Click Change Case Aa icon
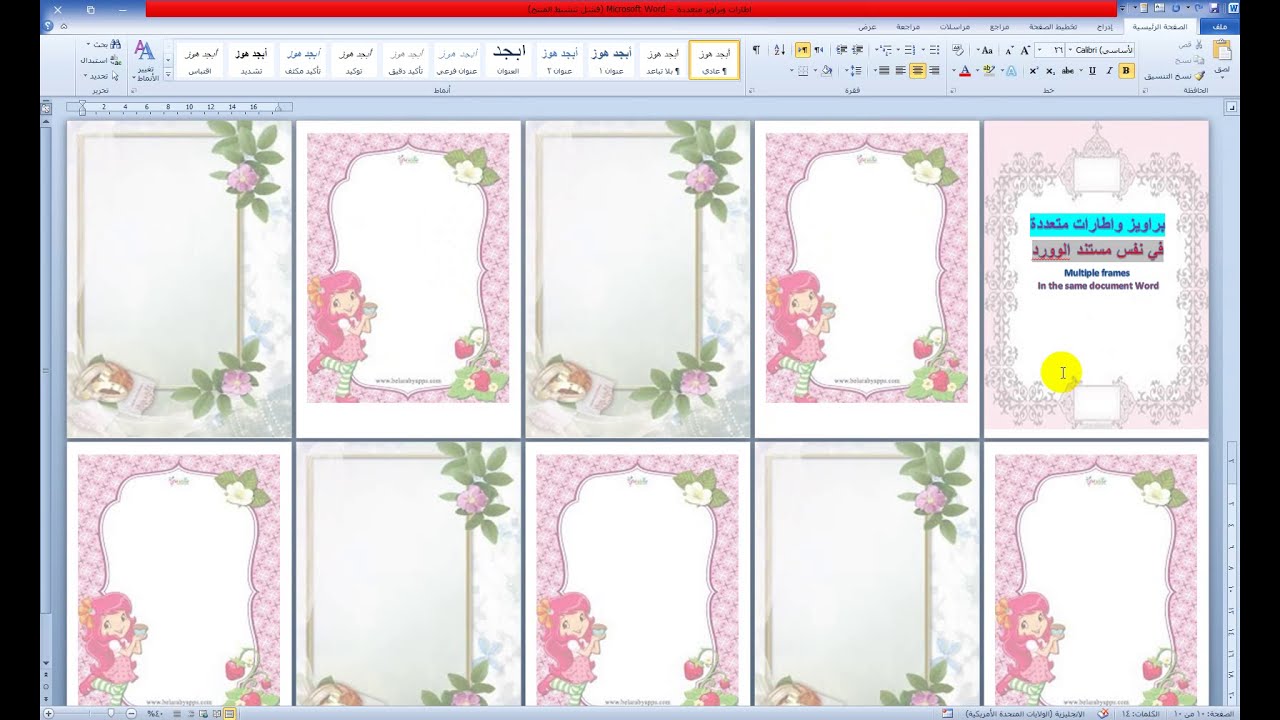 [986, 49]
